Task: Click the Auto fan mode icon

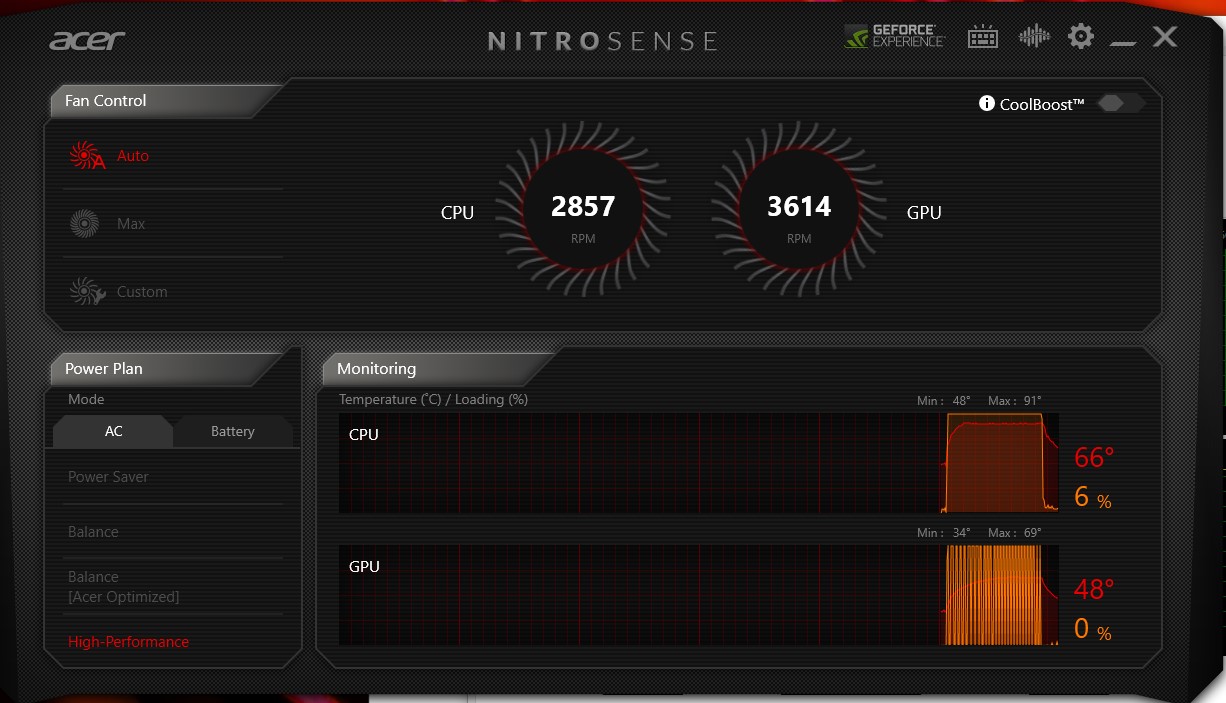Action: coord(87,156)
